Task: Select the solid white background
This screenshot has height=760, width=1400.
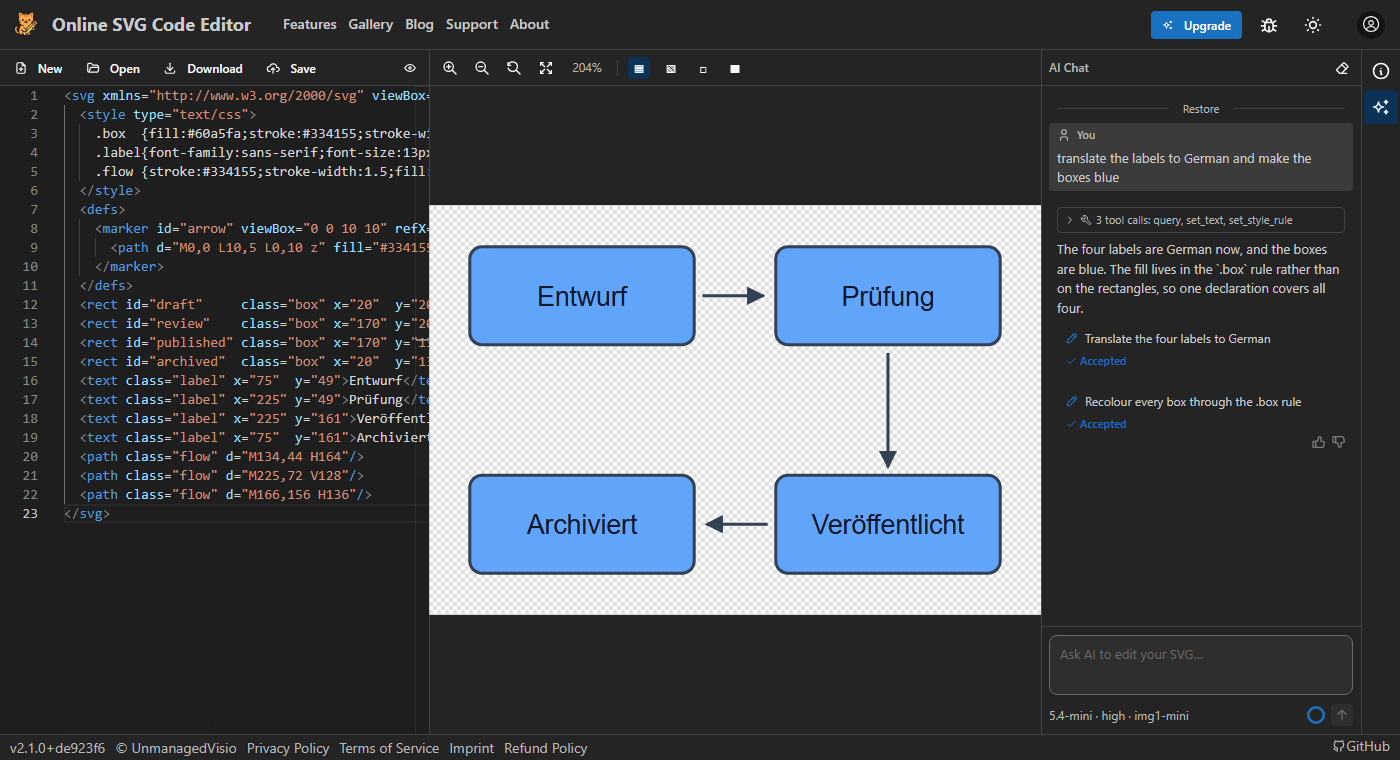Action: pyautogui.click(x=735, y=69)
